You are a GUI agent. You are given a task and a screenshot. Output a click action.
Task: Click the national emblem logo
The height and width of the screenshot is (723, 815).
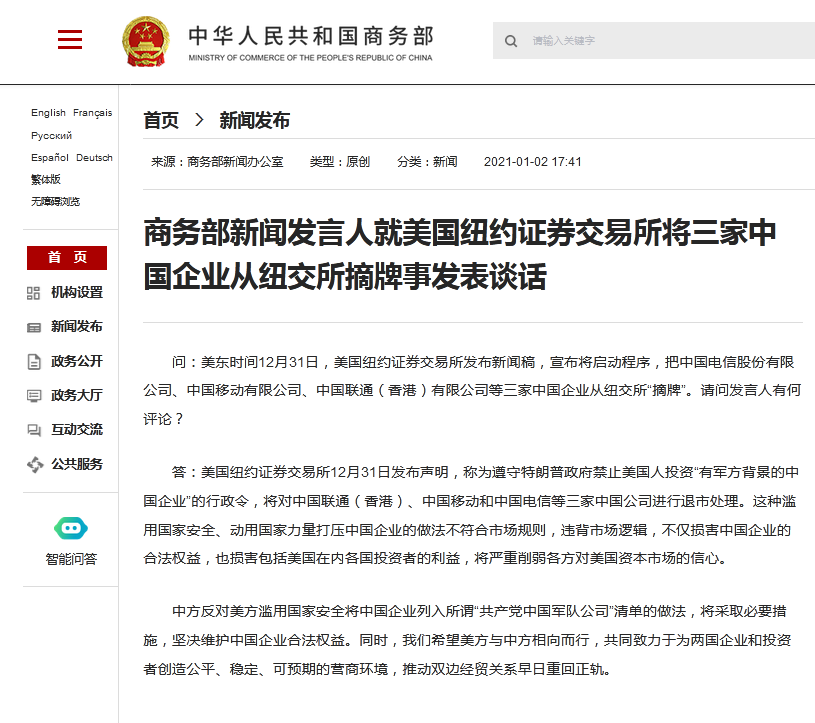pyautogui.click(x=146, y=42)
